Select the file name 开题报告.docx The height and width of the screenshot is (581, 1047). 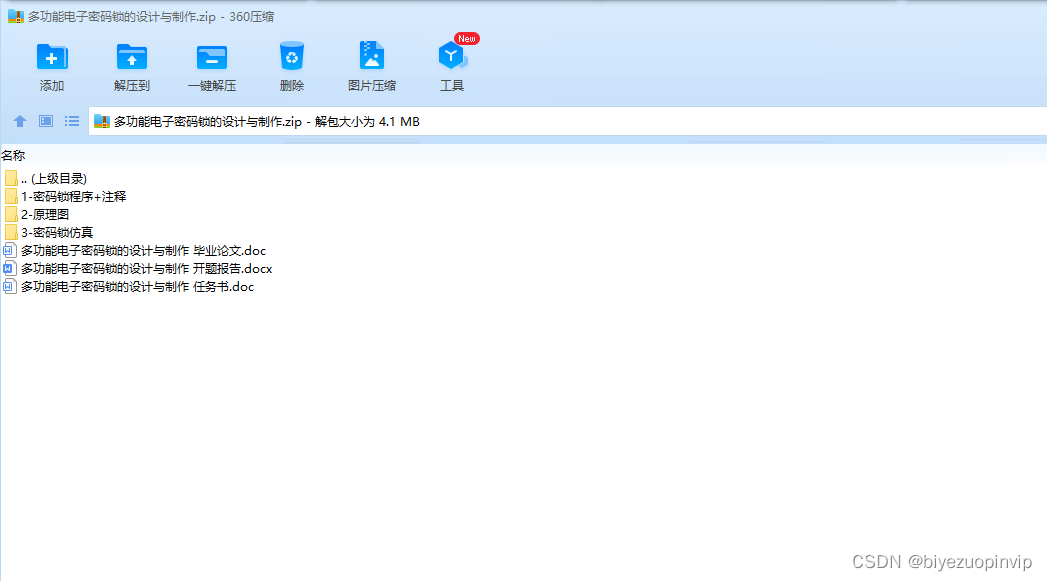(x=146, y=268)
